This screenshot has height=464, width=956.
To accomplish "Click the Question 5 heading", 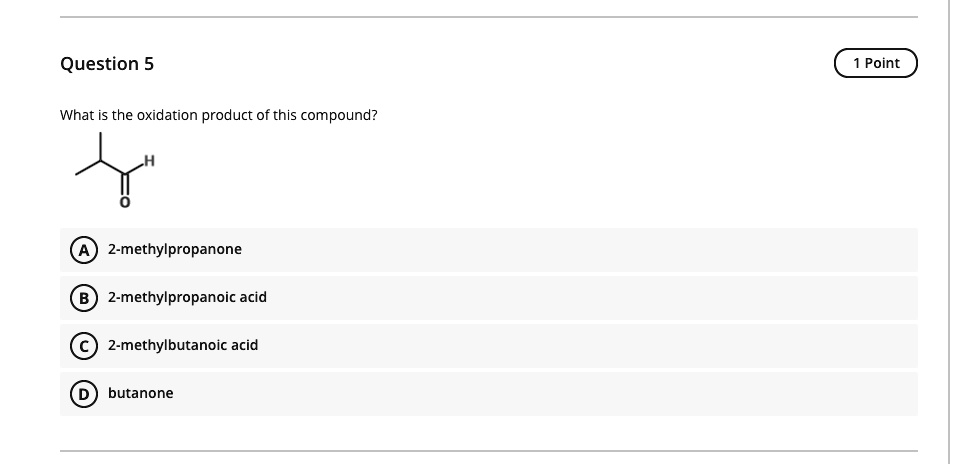I will 107,64.
